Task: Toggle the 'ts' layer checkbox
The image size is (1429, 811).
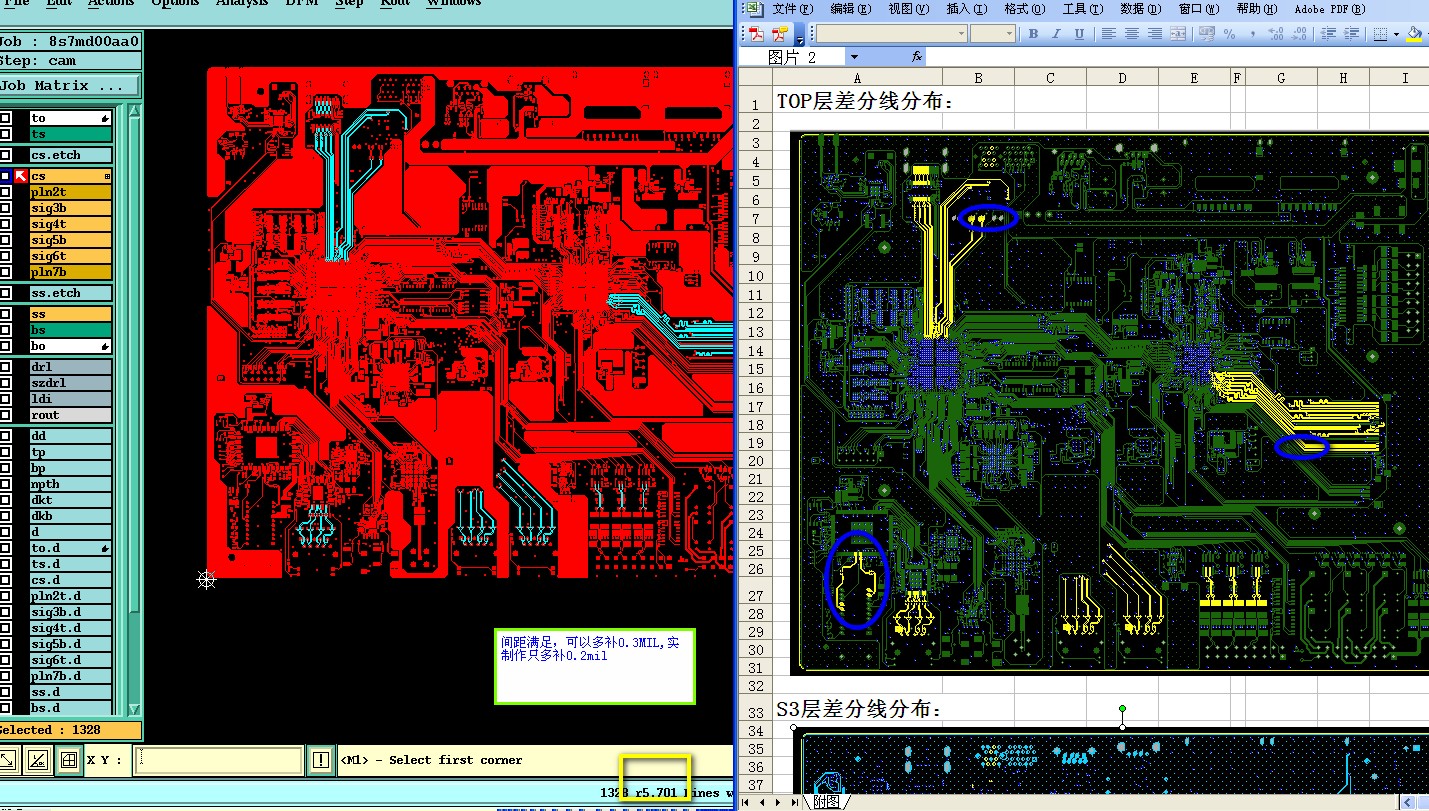Action: [x=6, y=134]
